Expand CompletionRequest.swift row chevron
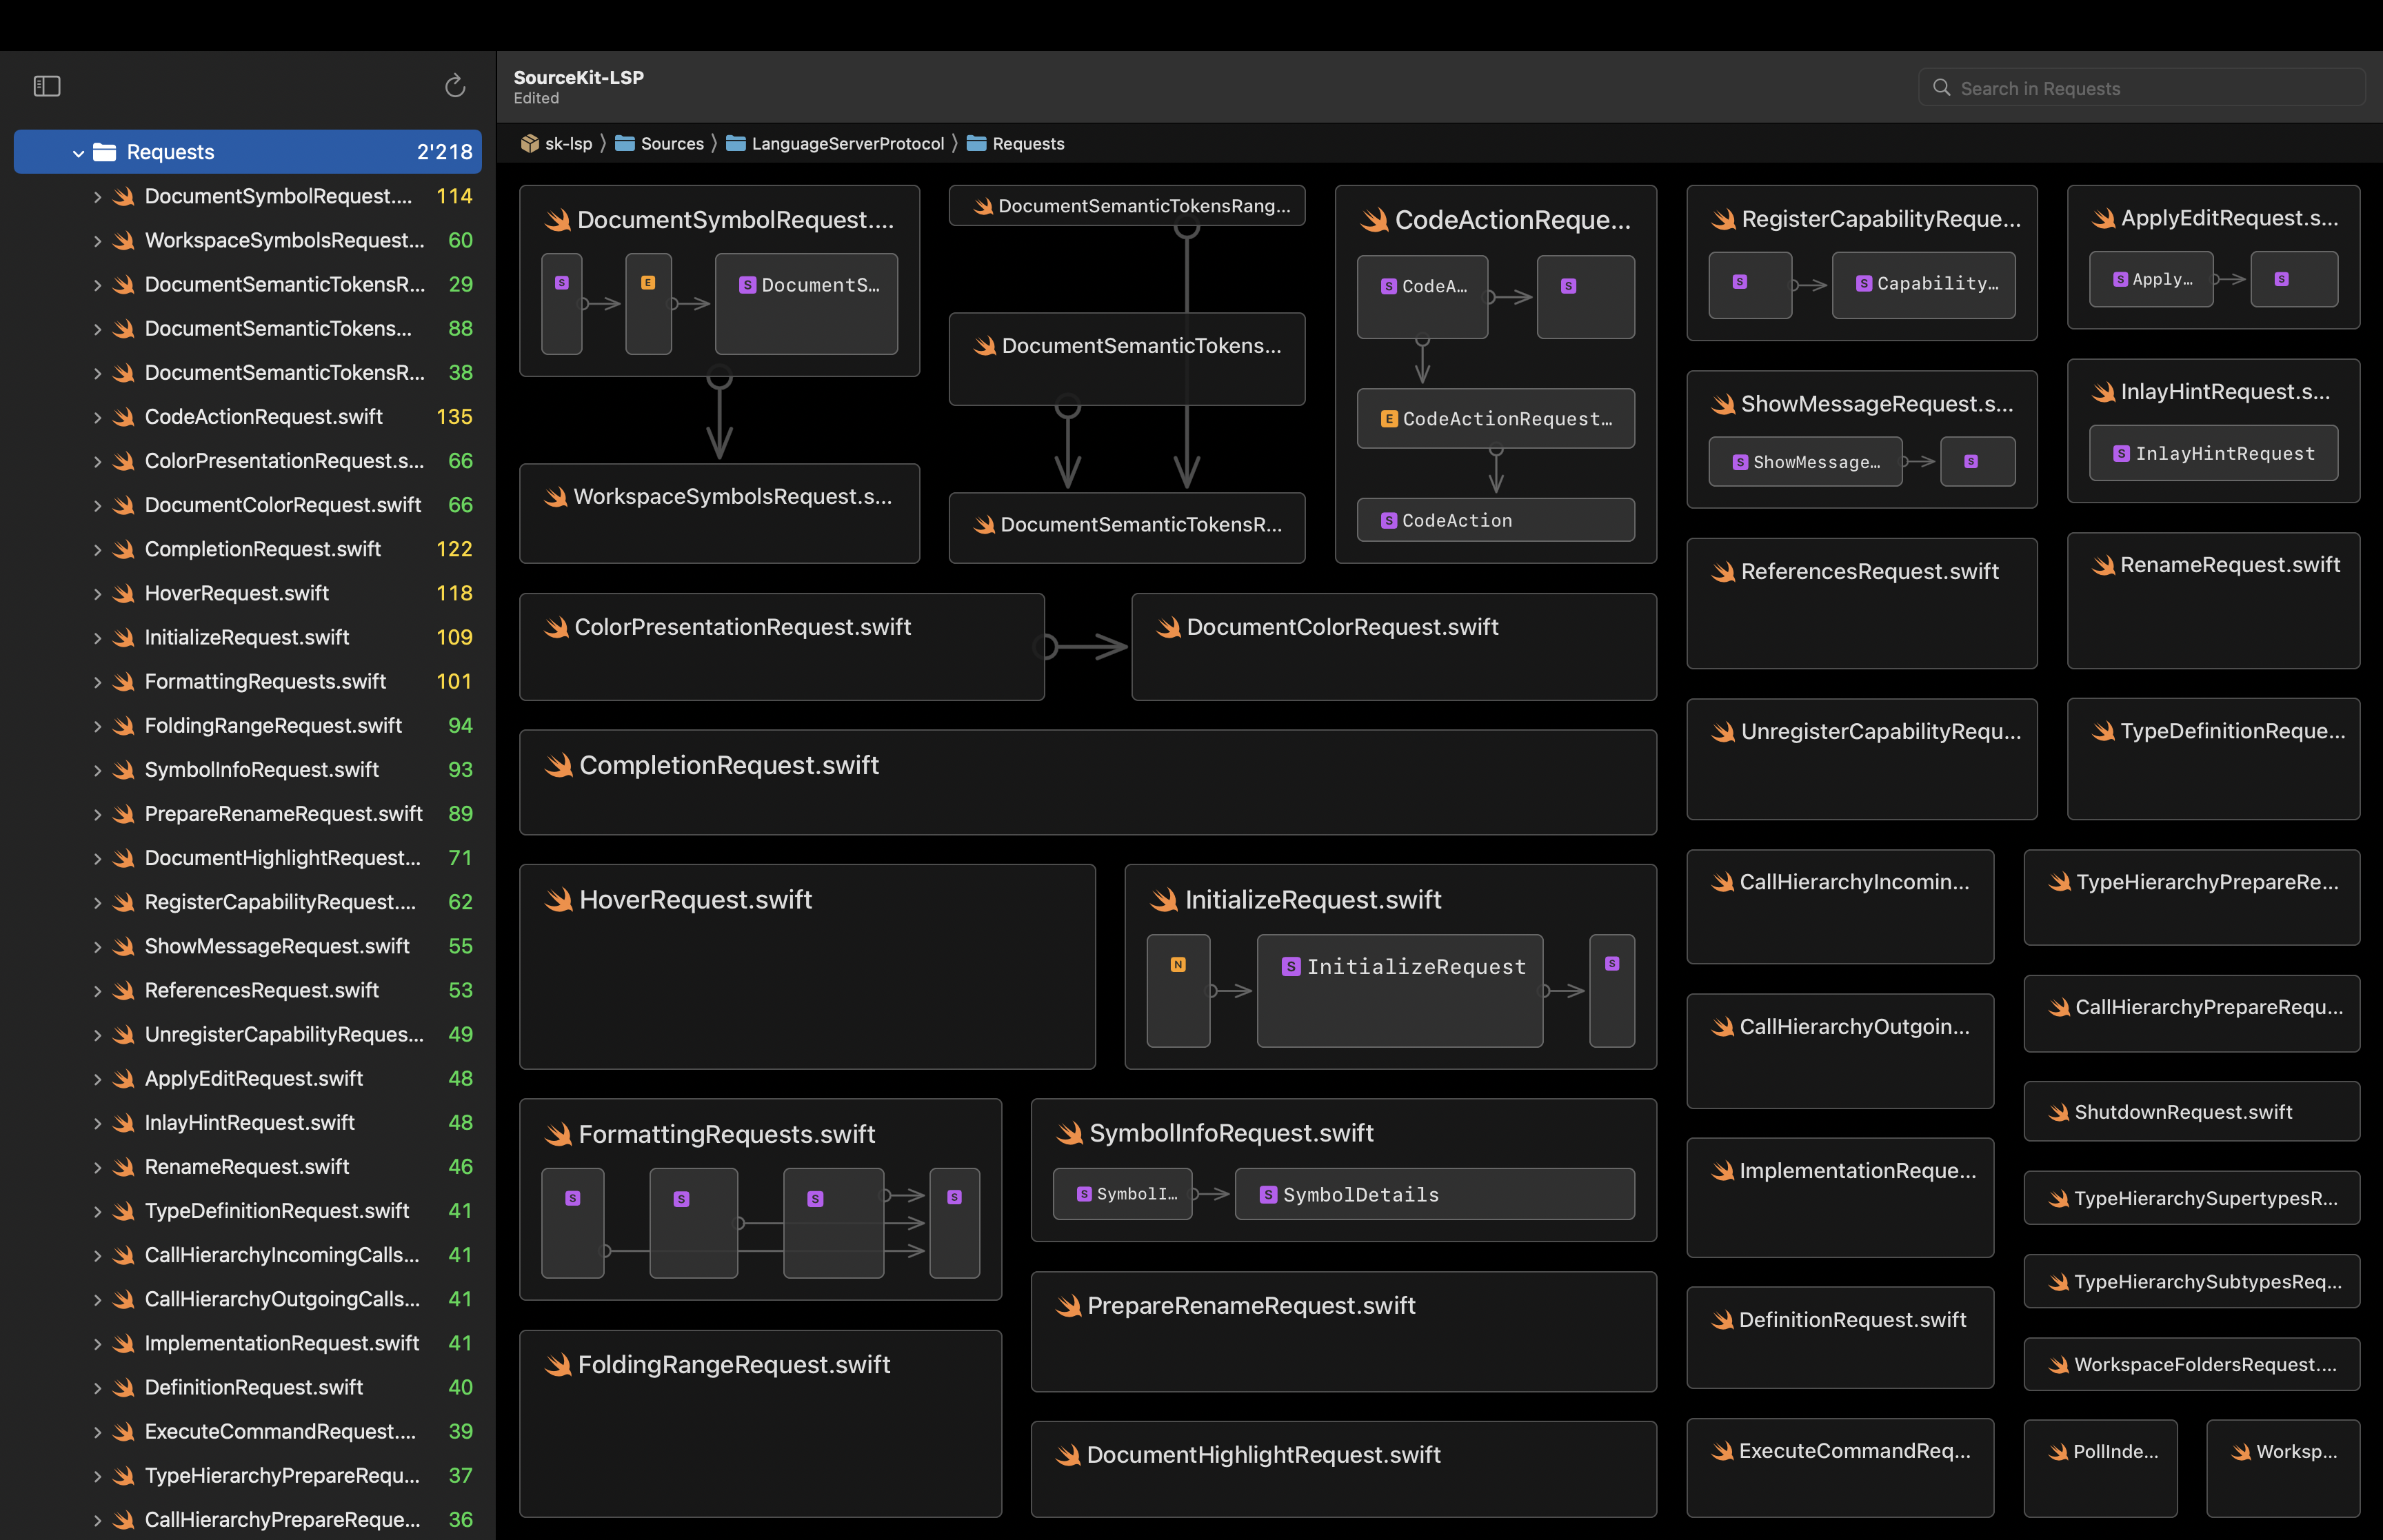The height and width of the screenshot is (1540, 2383). (x=97, y=550)
